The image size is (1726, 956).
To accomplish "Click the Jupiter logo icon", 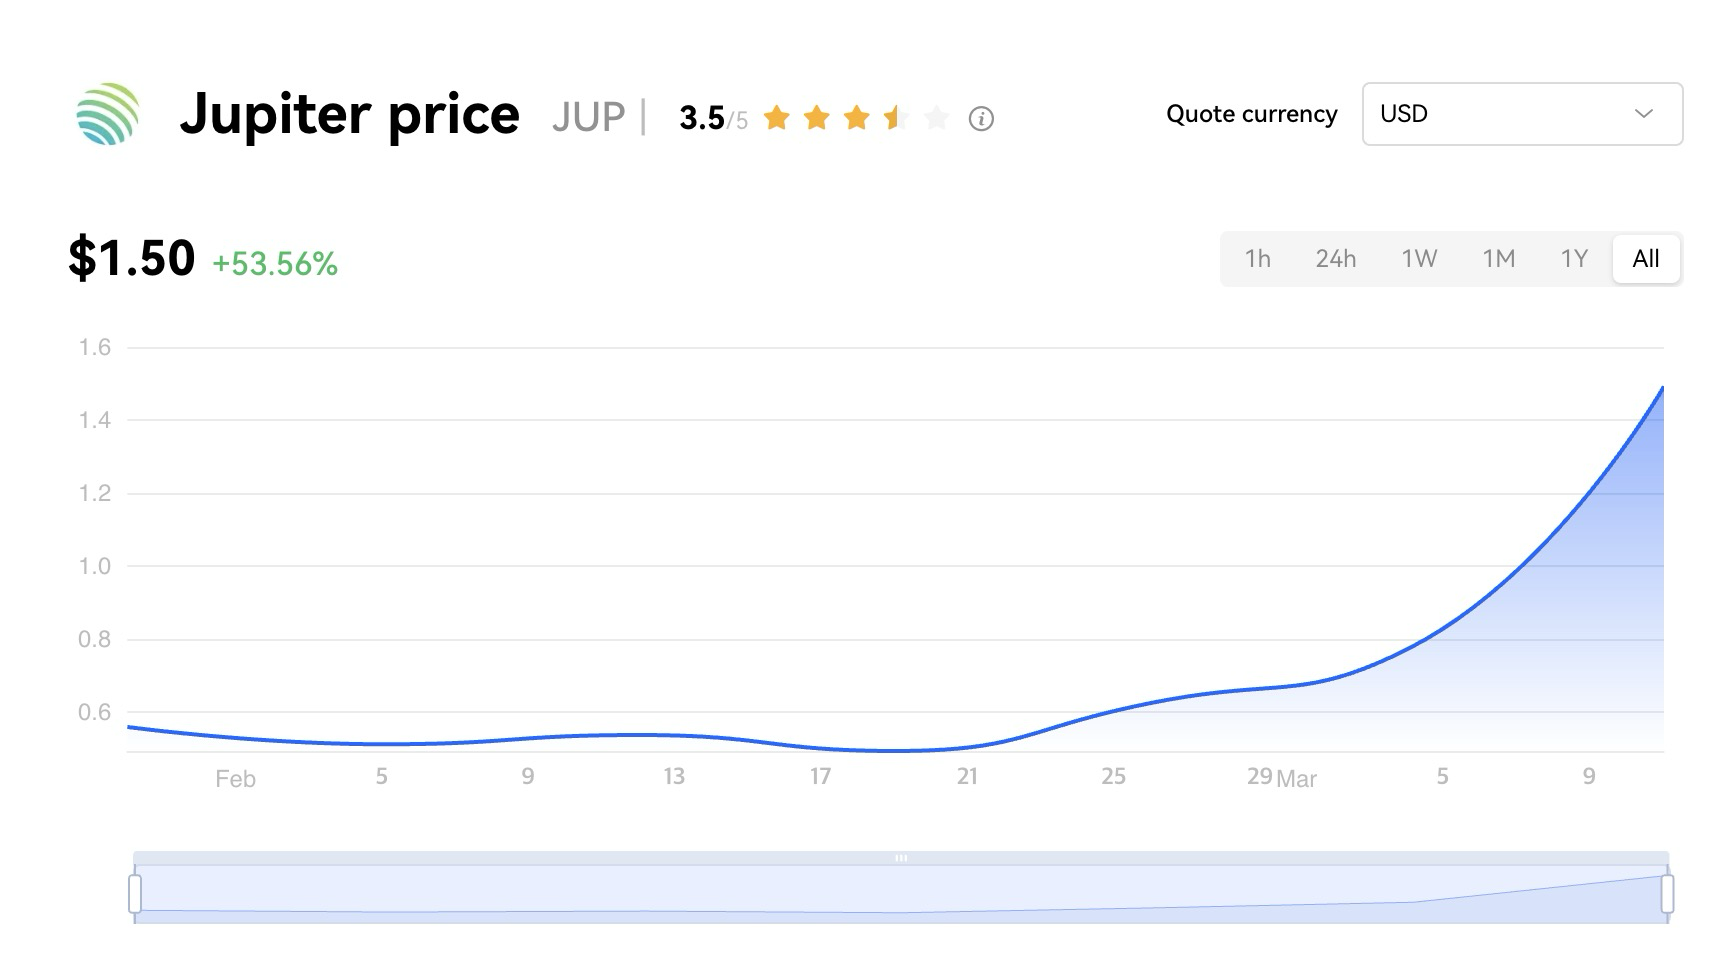I will tap(105, 115).
